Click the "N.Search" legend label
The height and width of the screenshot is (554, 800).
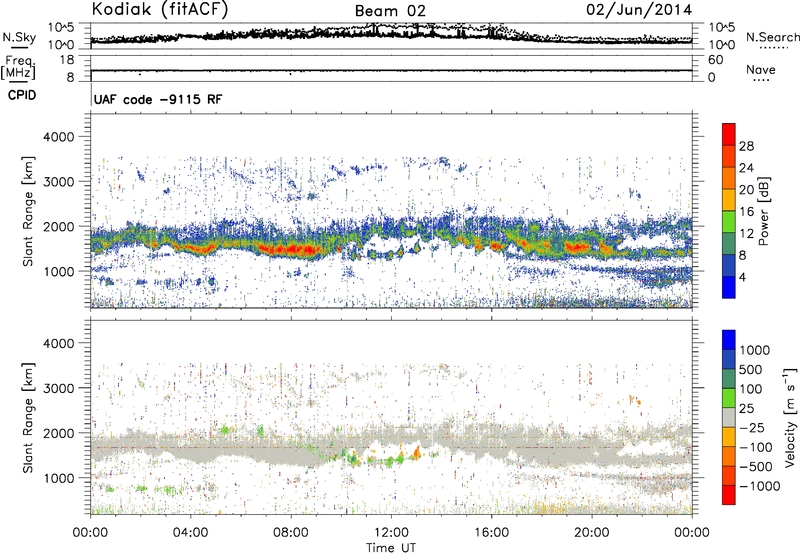point(772,37)
